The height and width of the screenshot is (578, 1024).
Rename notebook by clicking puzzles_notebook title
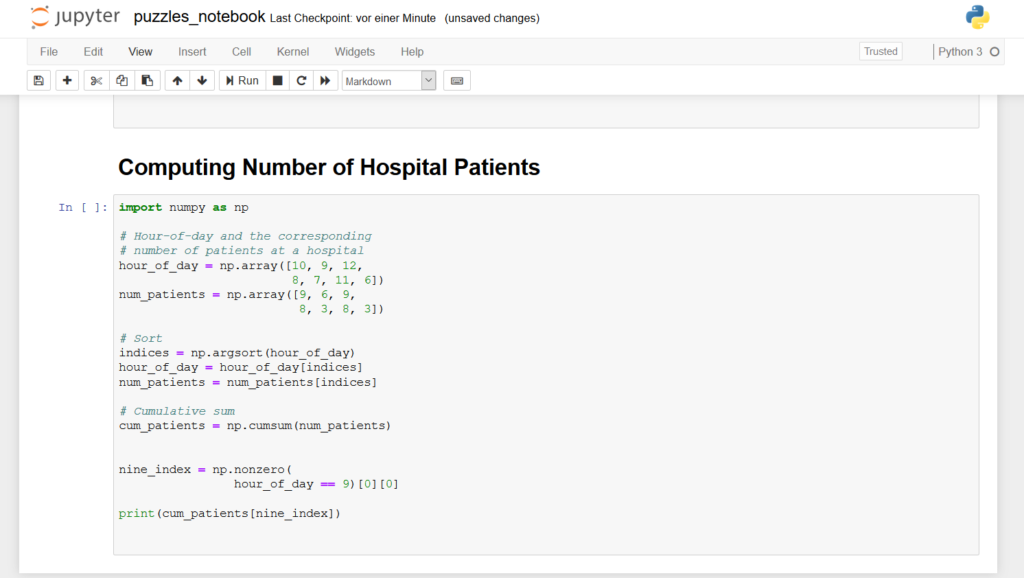pos(200,17)
